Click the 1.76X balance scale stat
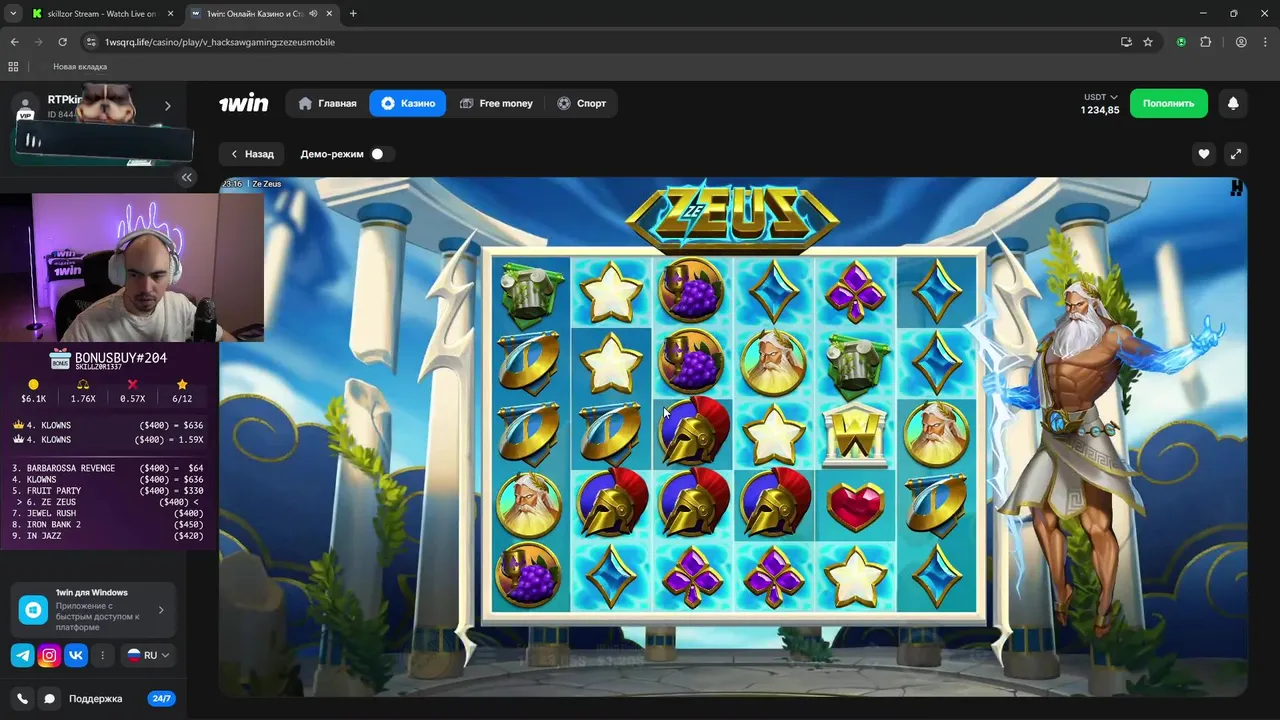This screenshot has width=1280, height=720. pos(83,392)
